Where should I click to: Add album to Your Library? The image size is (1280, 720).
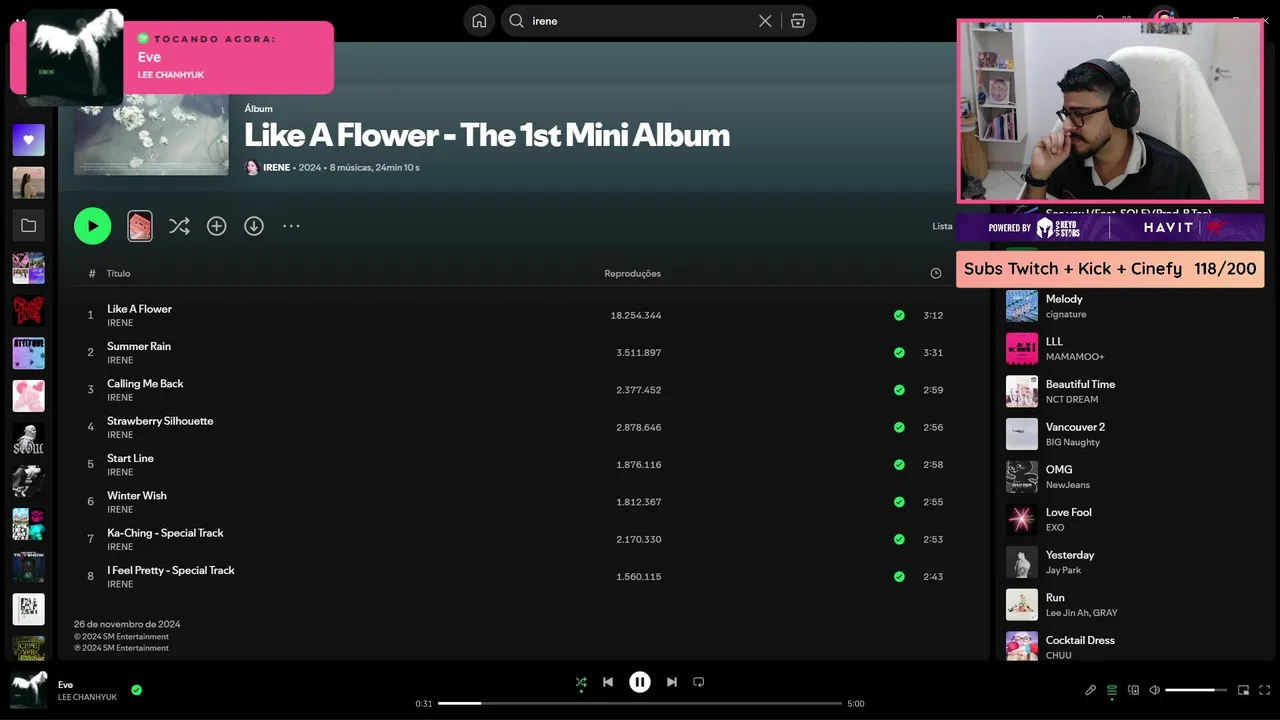[x=217, y=226]
